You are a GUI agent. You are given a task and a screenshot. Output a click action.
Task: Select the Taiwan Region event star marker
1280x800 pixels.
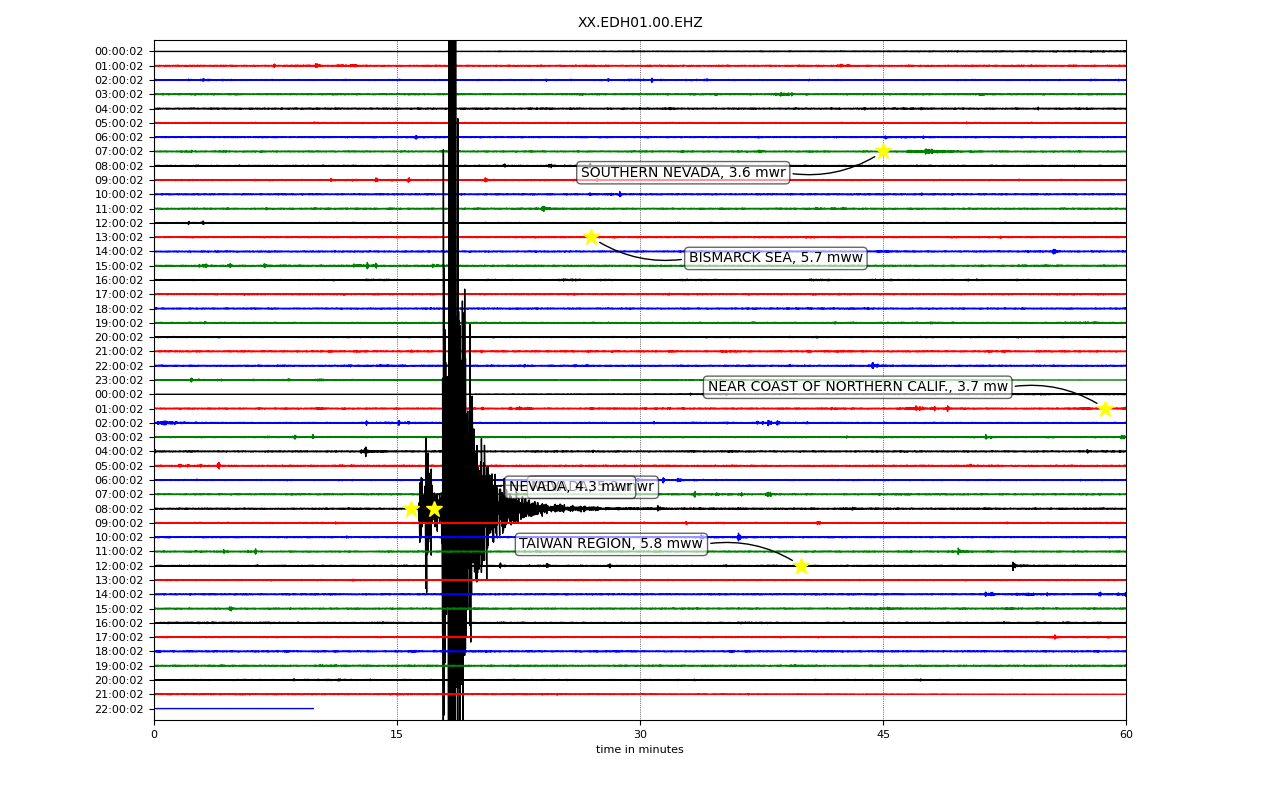[801, 566]
